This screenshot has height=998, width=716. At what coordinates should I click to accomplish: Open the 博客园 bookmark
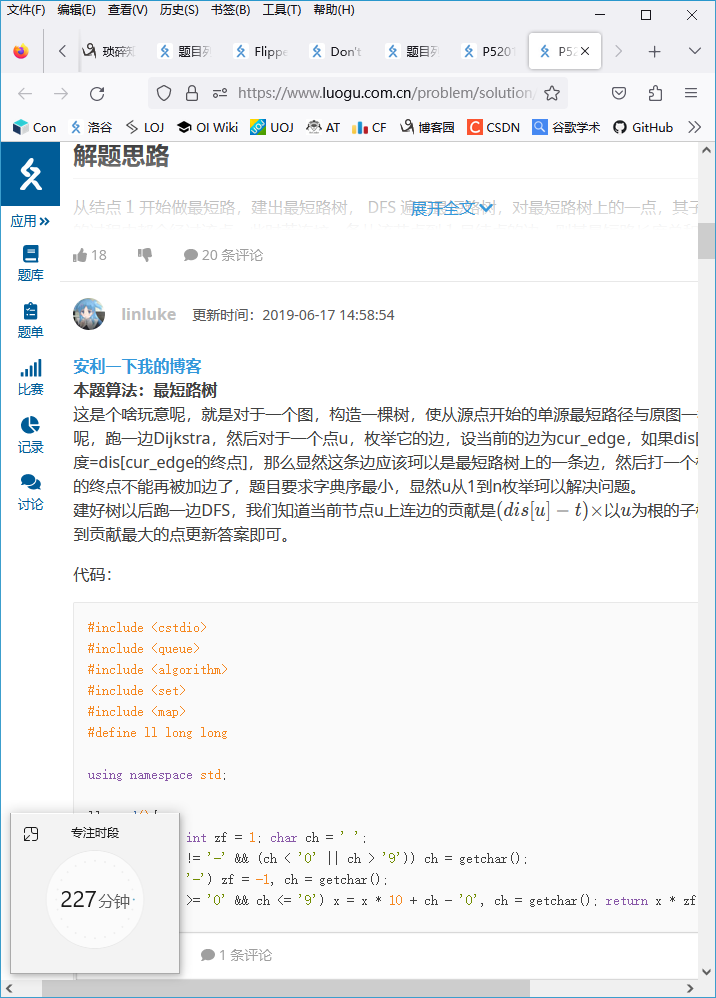click(x=426, y=127)
